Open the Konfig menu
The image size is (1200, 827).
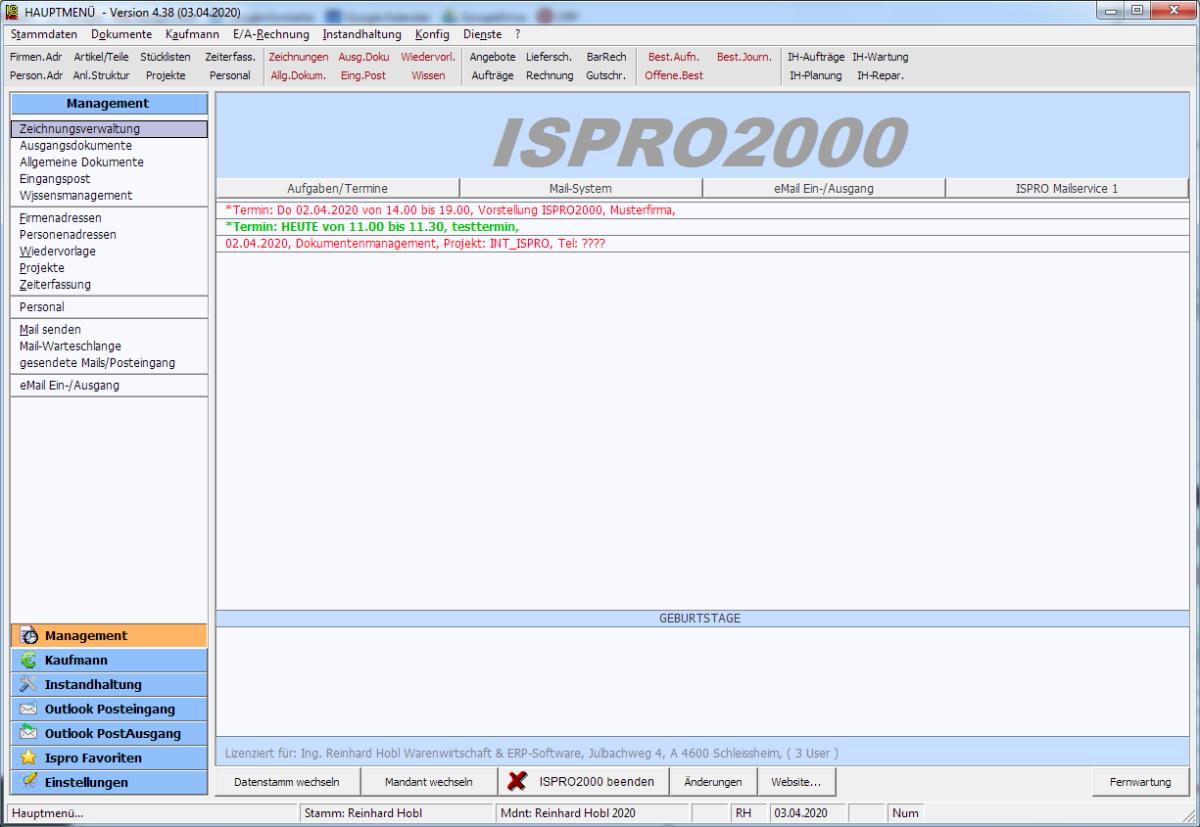[x=433, y=35]
